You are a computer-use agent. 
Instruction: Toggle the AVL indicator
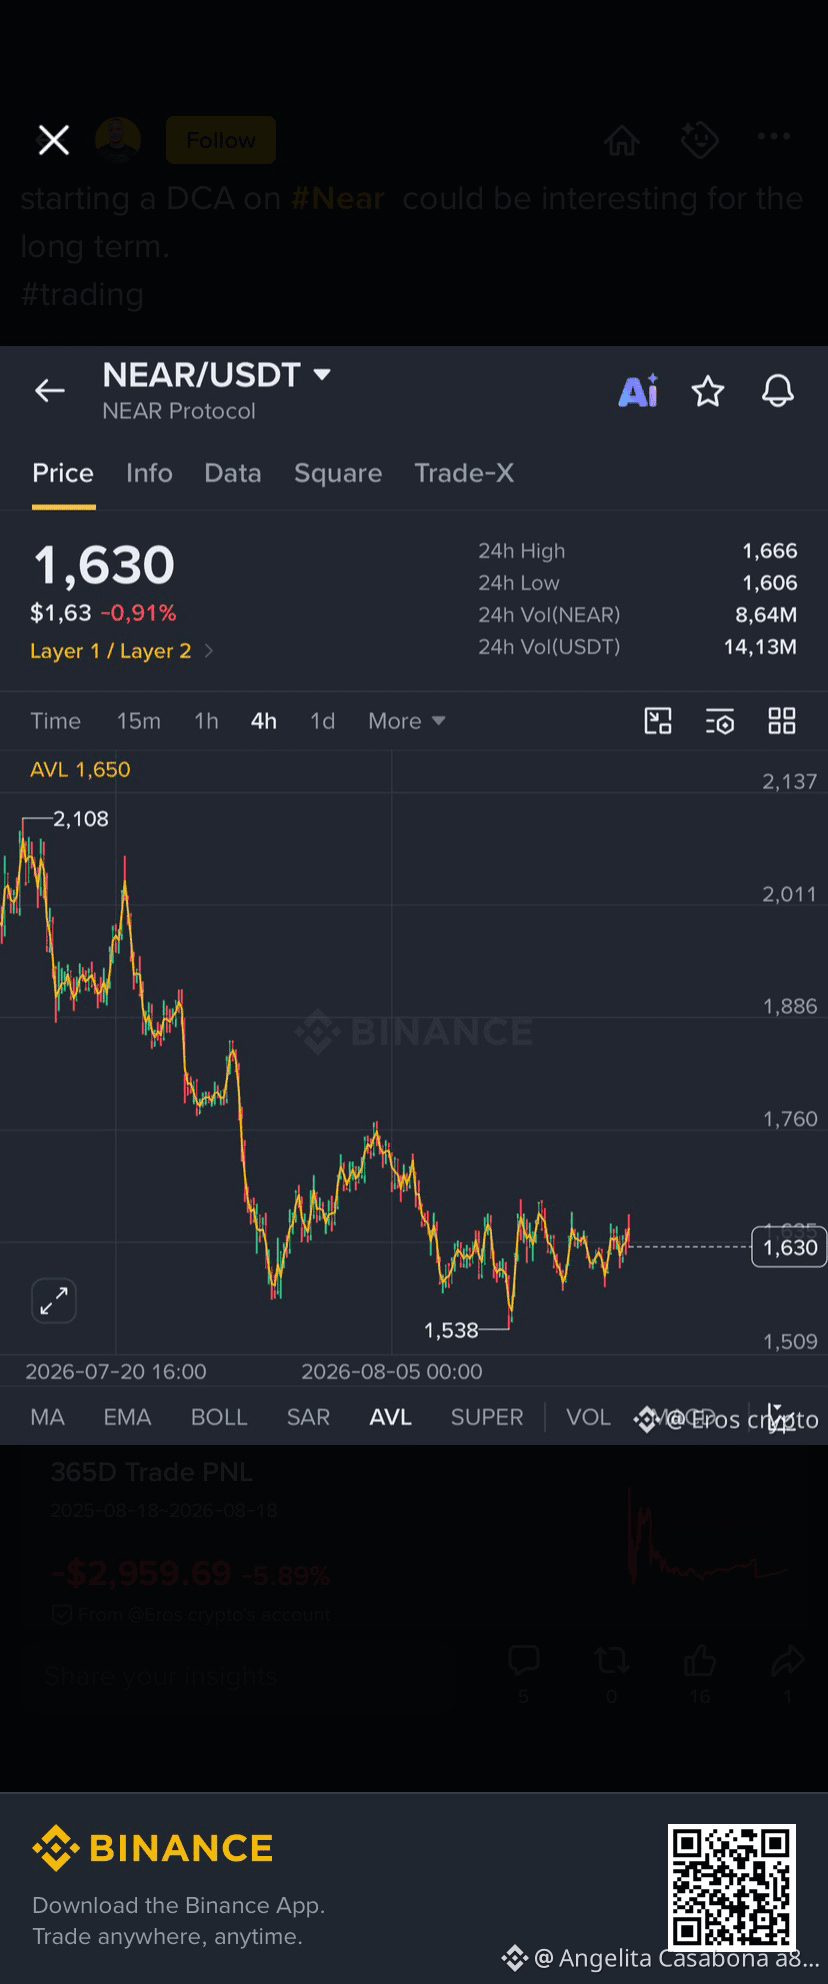(x=391, y=1417)
